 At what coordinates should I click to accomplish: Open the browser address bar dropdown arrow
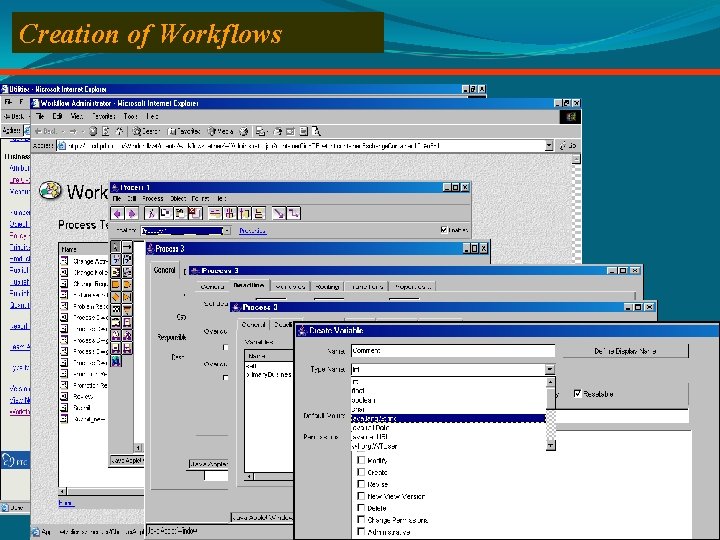click(x=549, y=146)
